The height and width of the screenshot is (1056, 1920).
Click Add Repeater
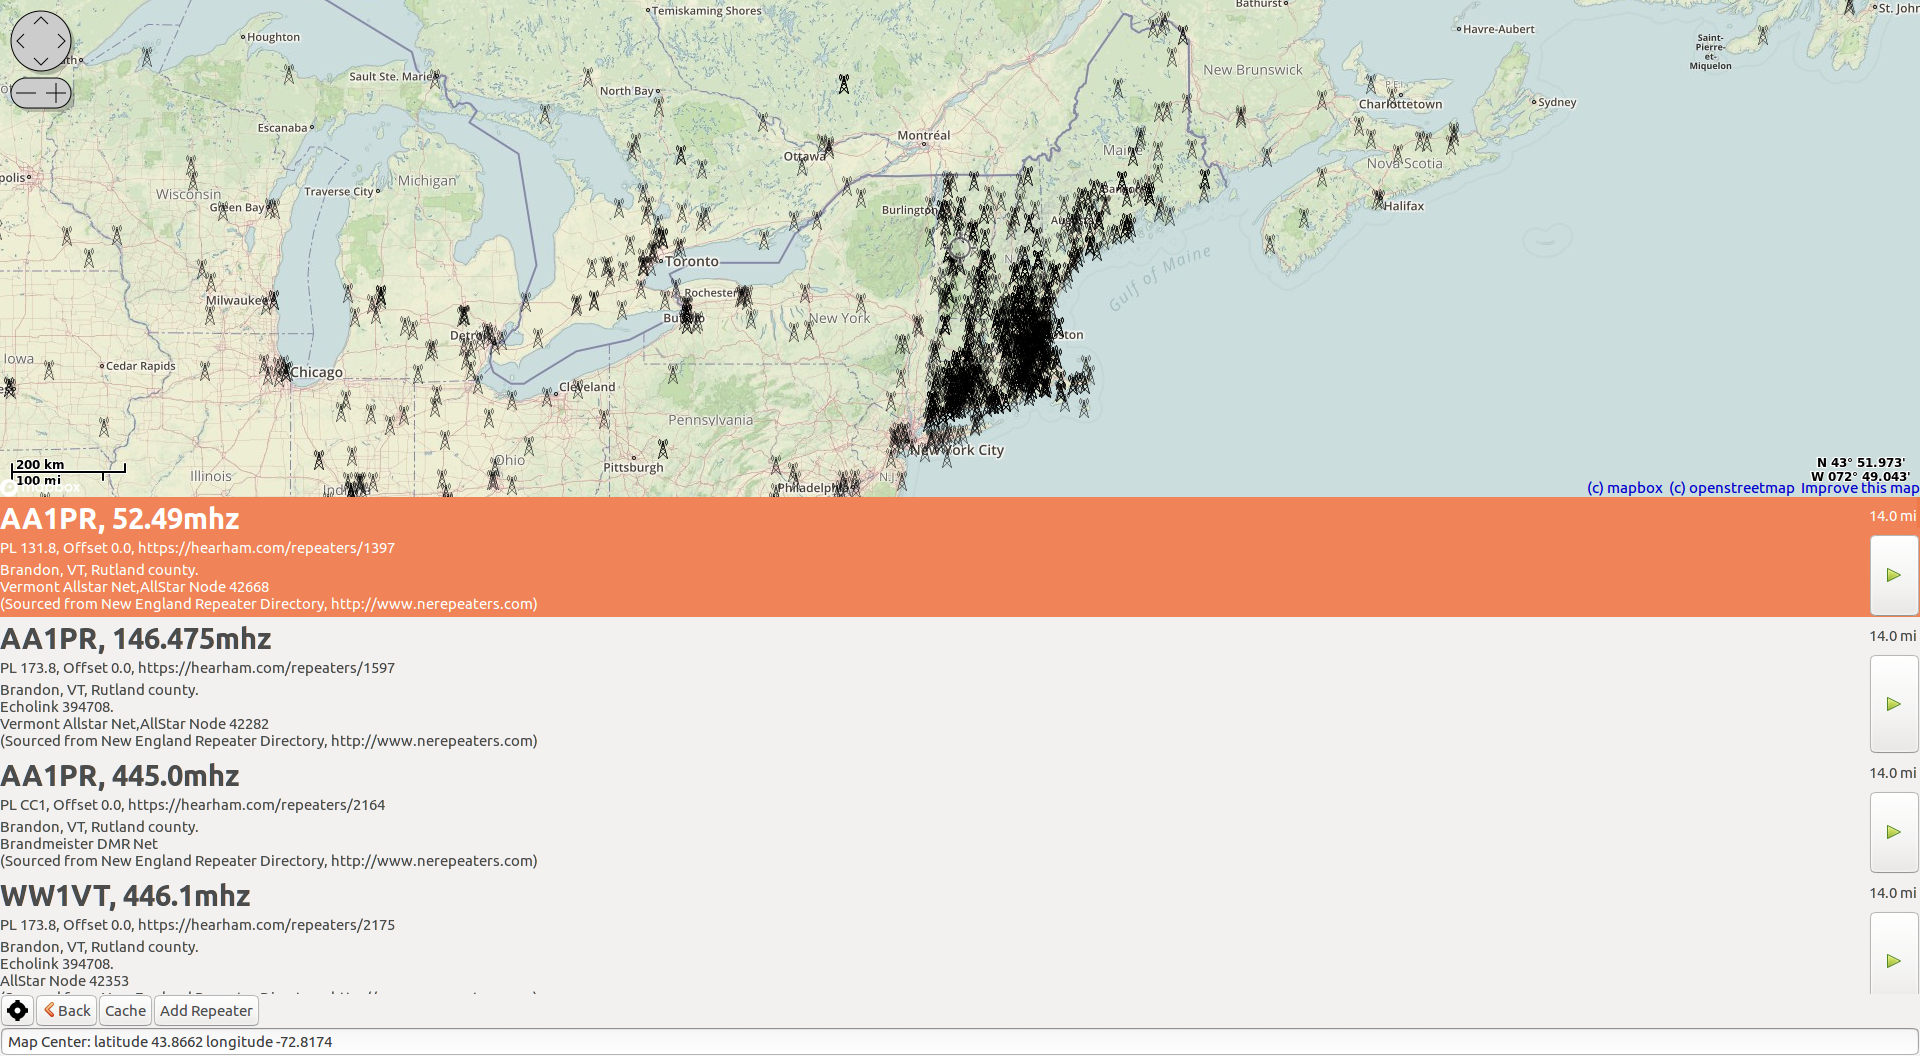tap(206, 1010)
